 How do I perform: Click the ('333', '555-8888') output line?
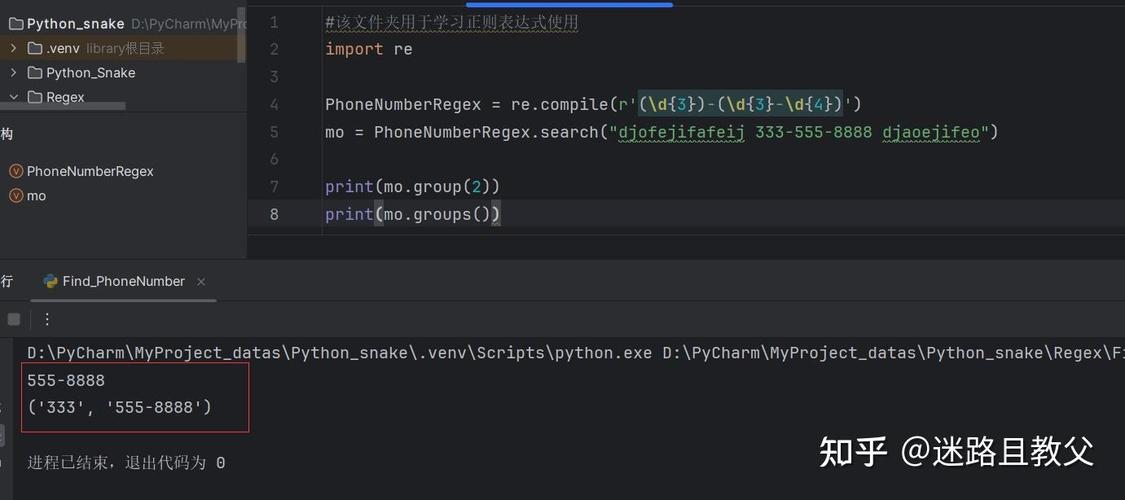pos(120,407)
